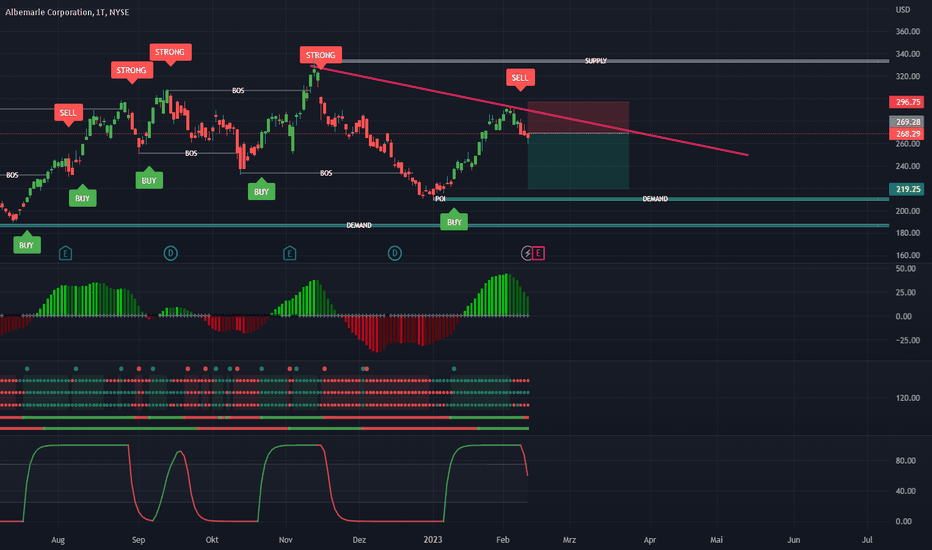Click the BUY label above Sep
The width and height of the screenshot is (932, 550).
click(x=149, y=179)
